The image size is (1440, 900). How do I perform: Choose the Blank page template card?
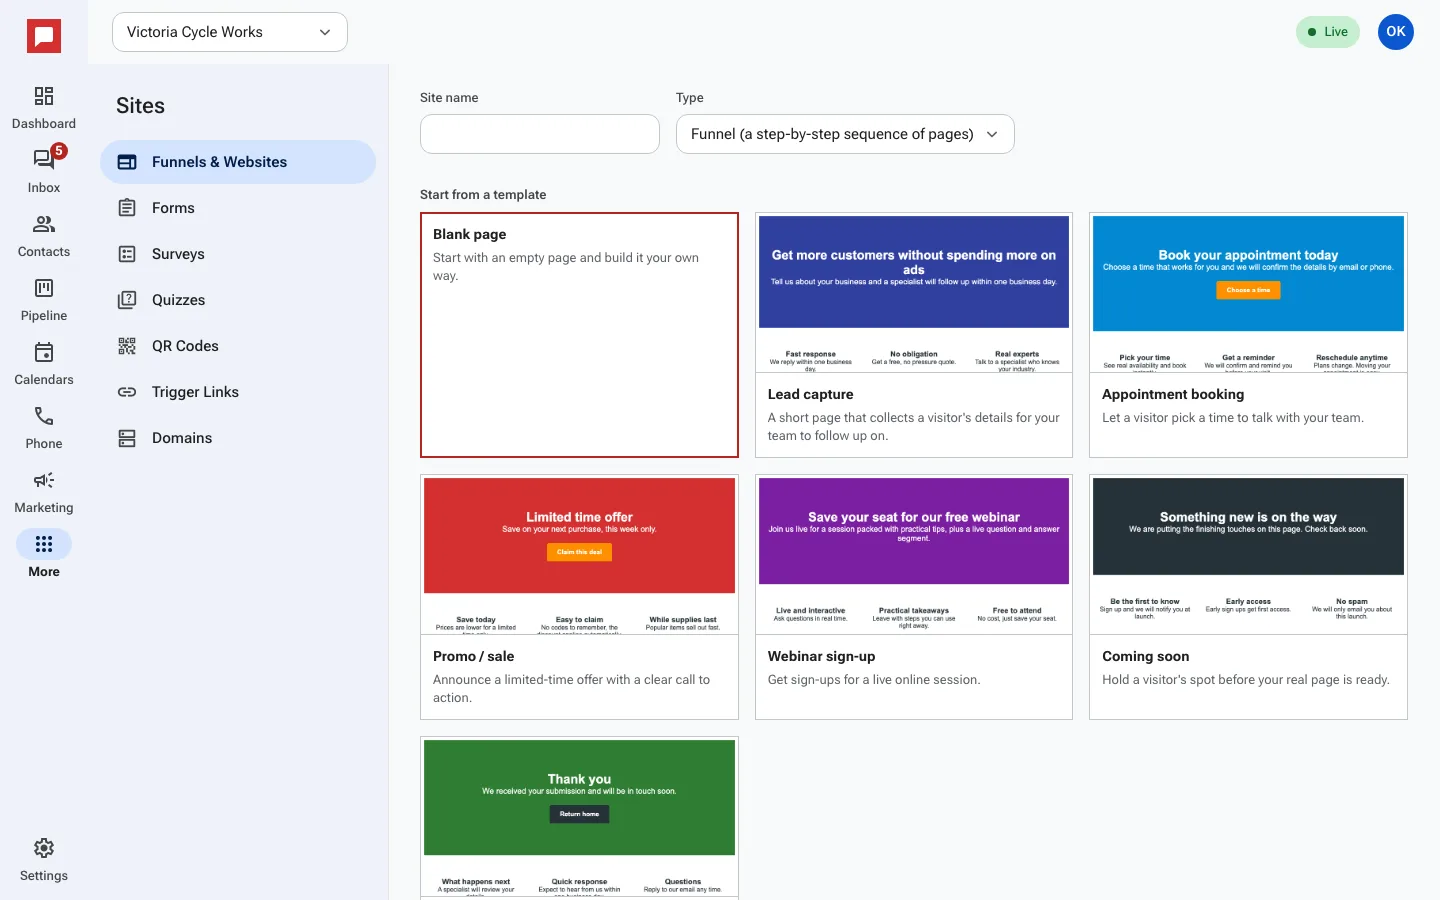(579, 335)
